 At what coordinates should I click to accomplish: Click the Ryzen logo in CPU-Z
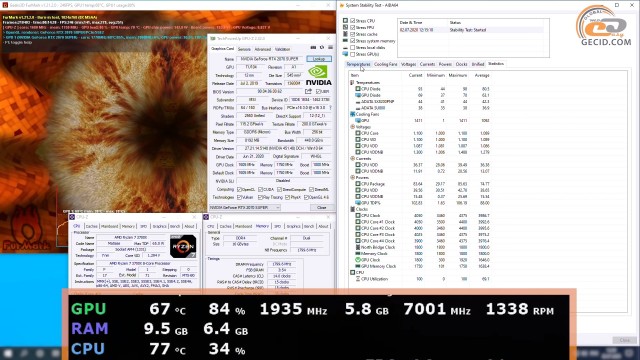click(x=183, y=246)
